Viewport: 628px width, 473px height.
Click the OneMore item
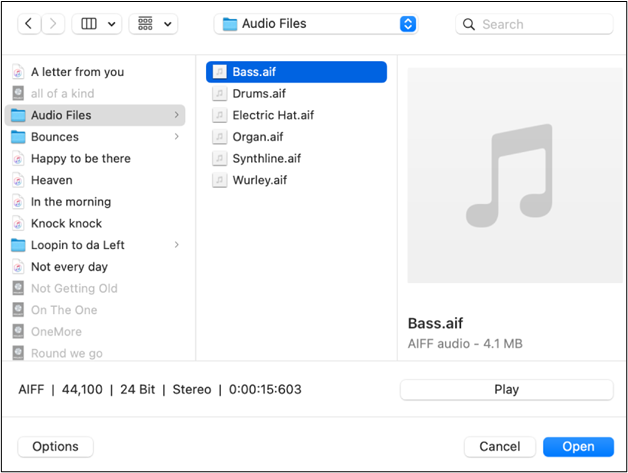click(x=95, y=332)
